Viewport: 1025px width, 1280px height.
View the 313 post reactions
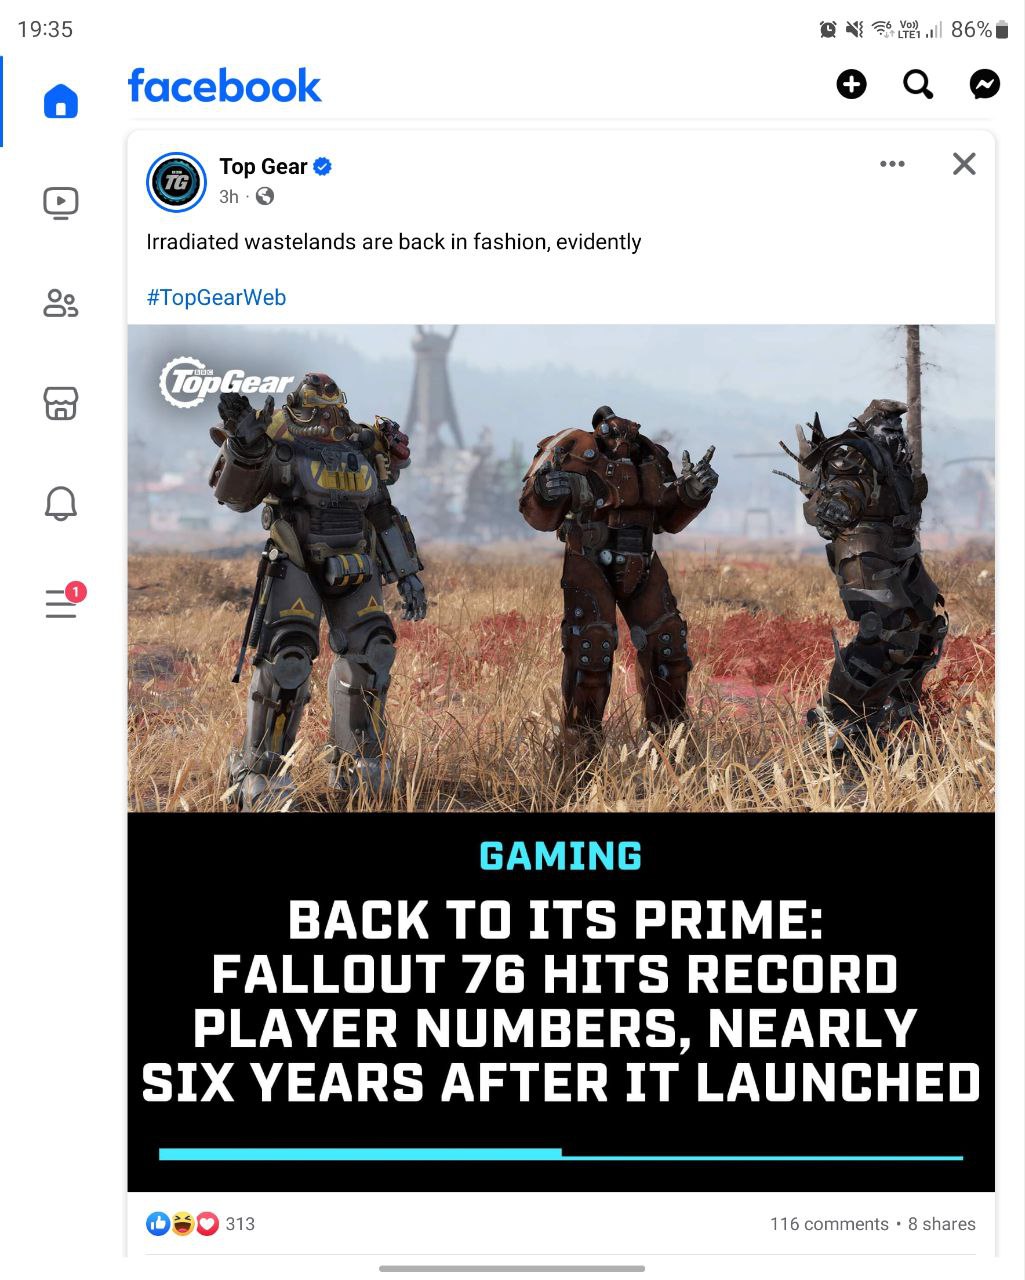click(200, 1224)
